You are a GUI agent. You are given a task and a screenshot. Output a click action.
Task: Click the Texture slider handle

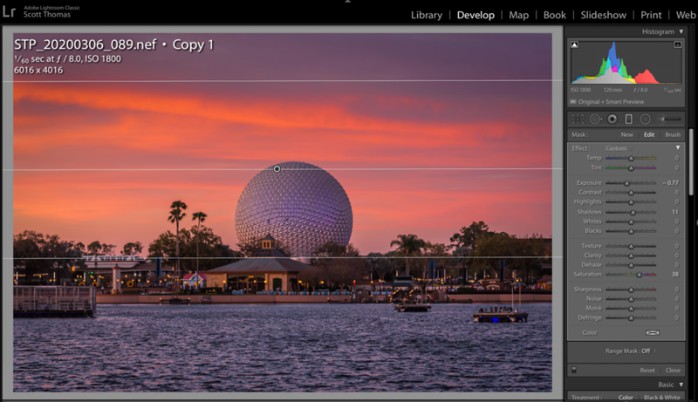pos(631,246)
